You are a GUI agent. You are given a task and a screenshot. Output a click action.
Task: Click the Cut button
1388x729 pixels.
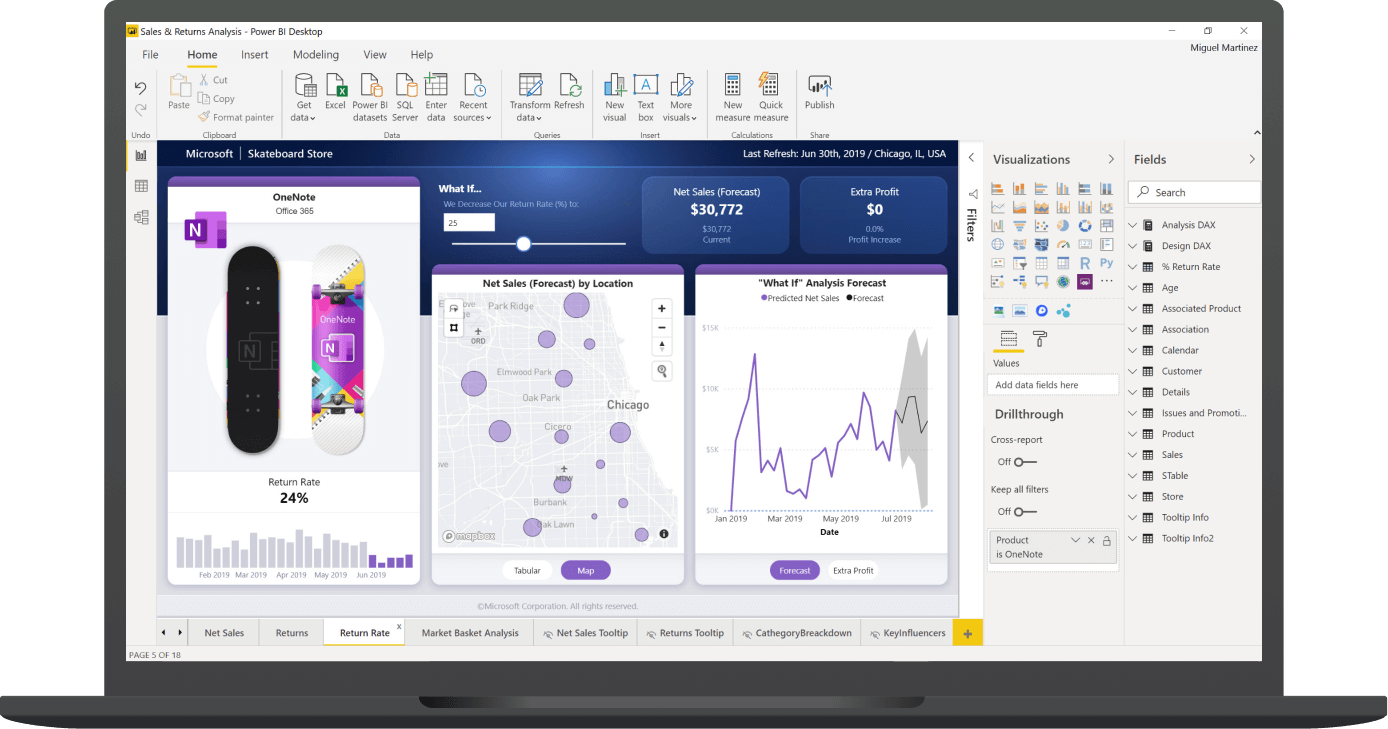(x=213, y=80)
